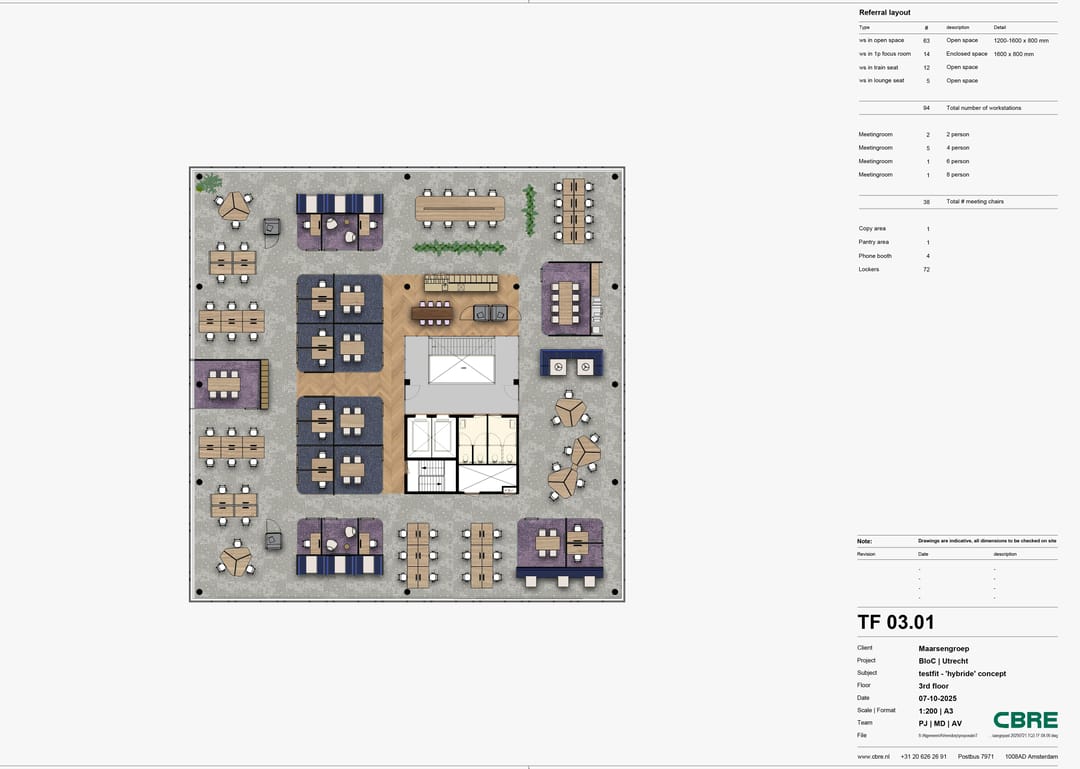Click the green CBRE logo

coord(1025,720)
